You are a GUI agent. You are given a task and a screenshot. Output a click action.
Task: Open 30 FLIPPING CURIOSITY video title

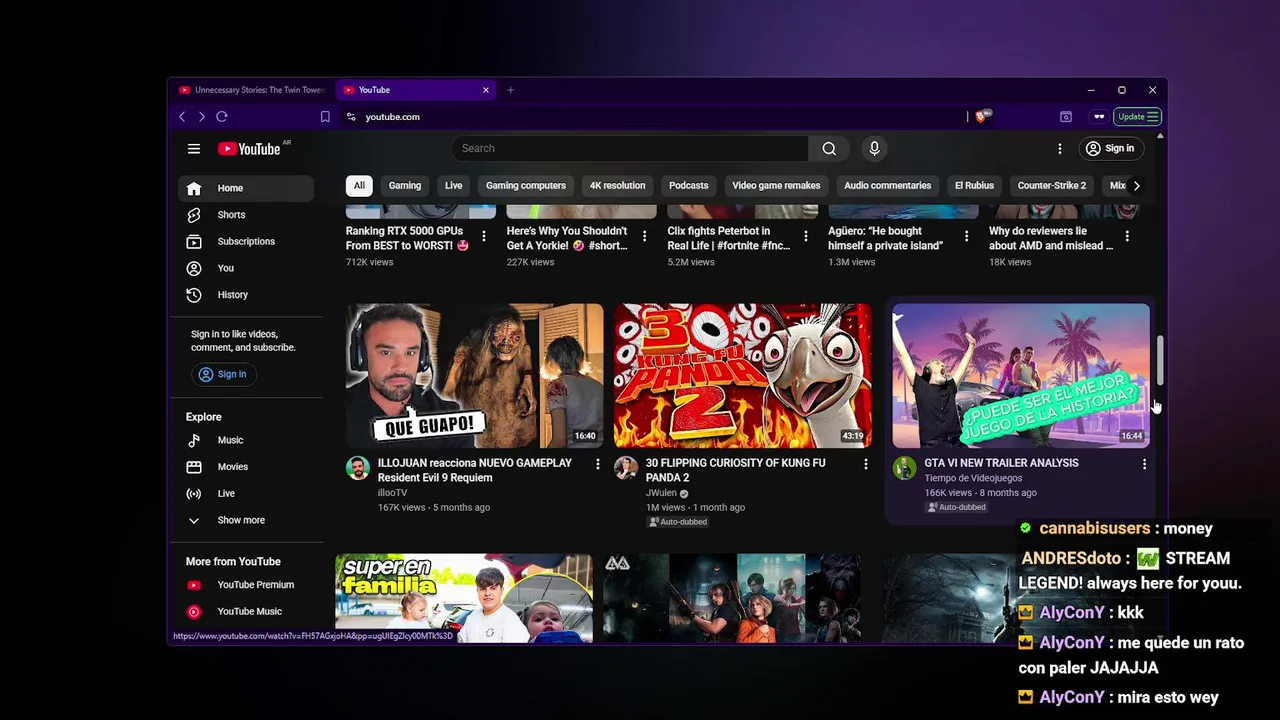tap(735, 470)
